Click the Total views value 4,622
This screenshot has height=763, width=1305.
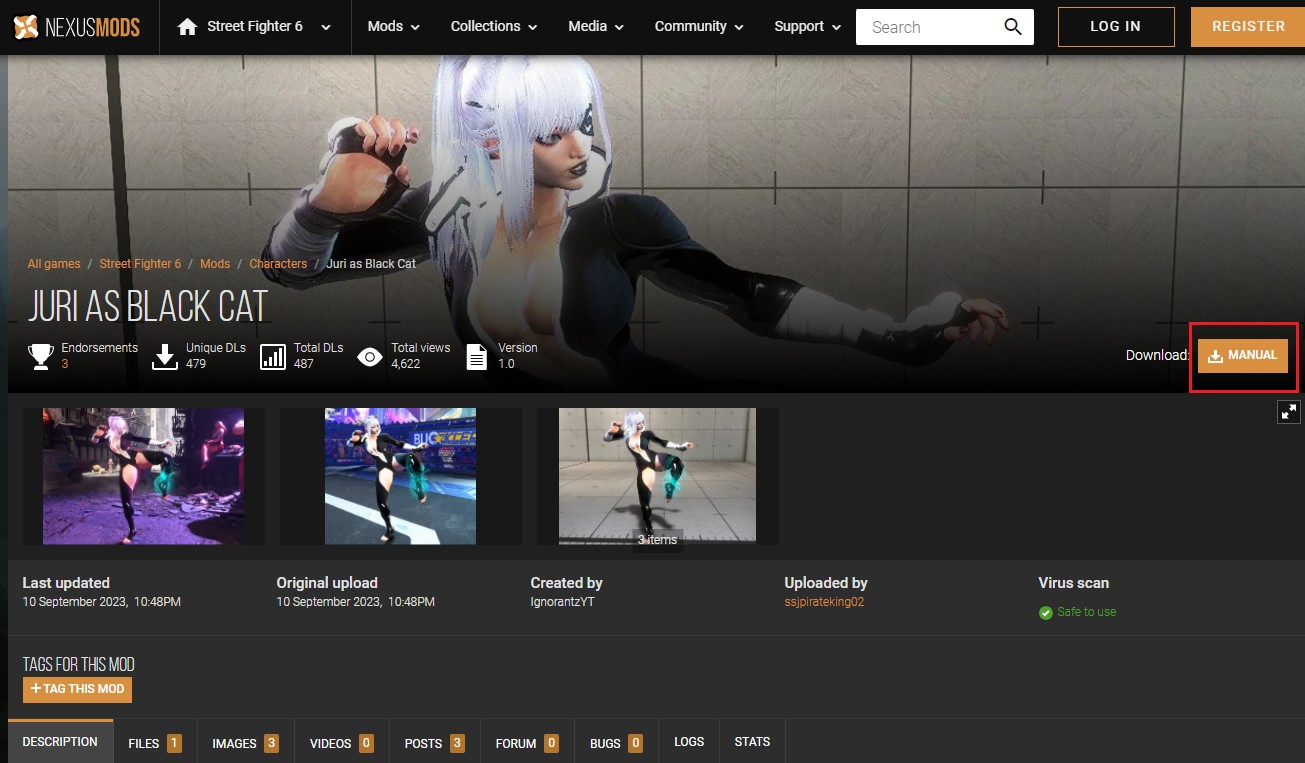[x=406, y=364]
